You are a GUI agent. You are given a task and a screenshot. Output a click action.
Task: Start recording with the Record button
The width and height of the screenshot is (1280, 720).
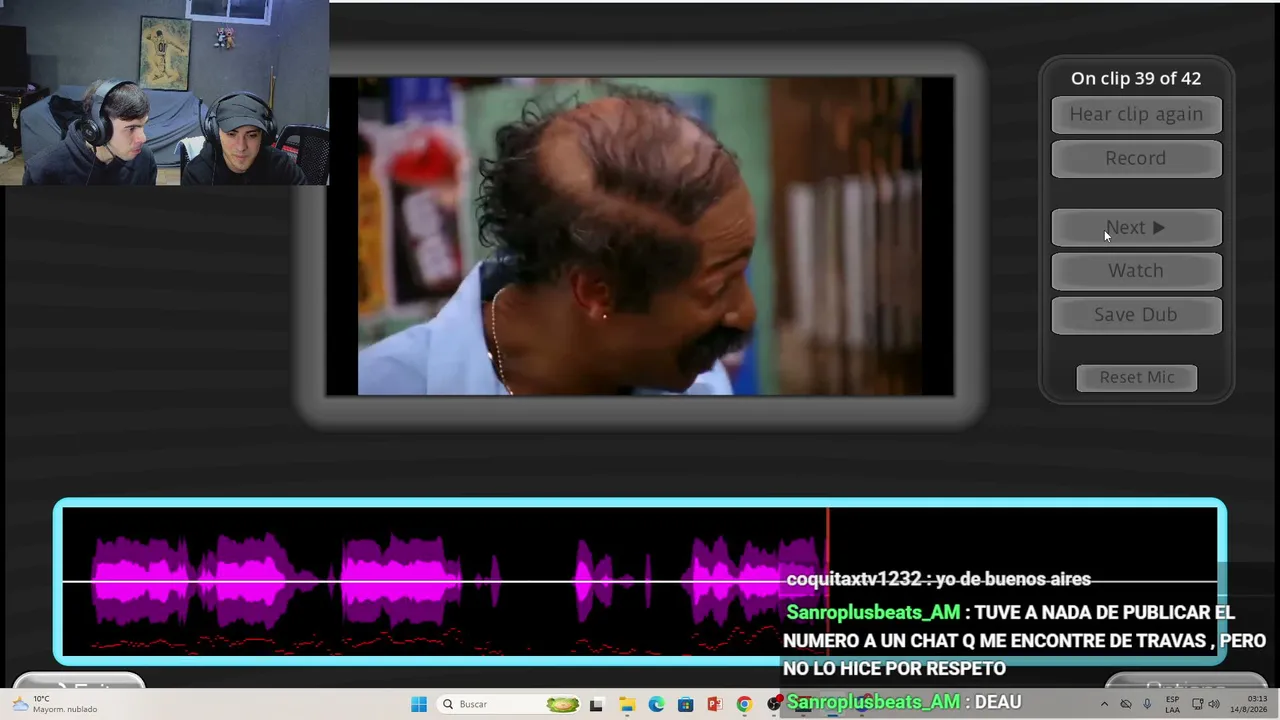(1136, 159)
